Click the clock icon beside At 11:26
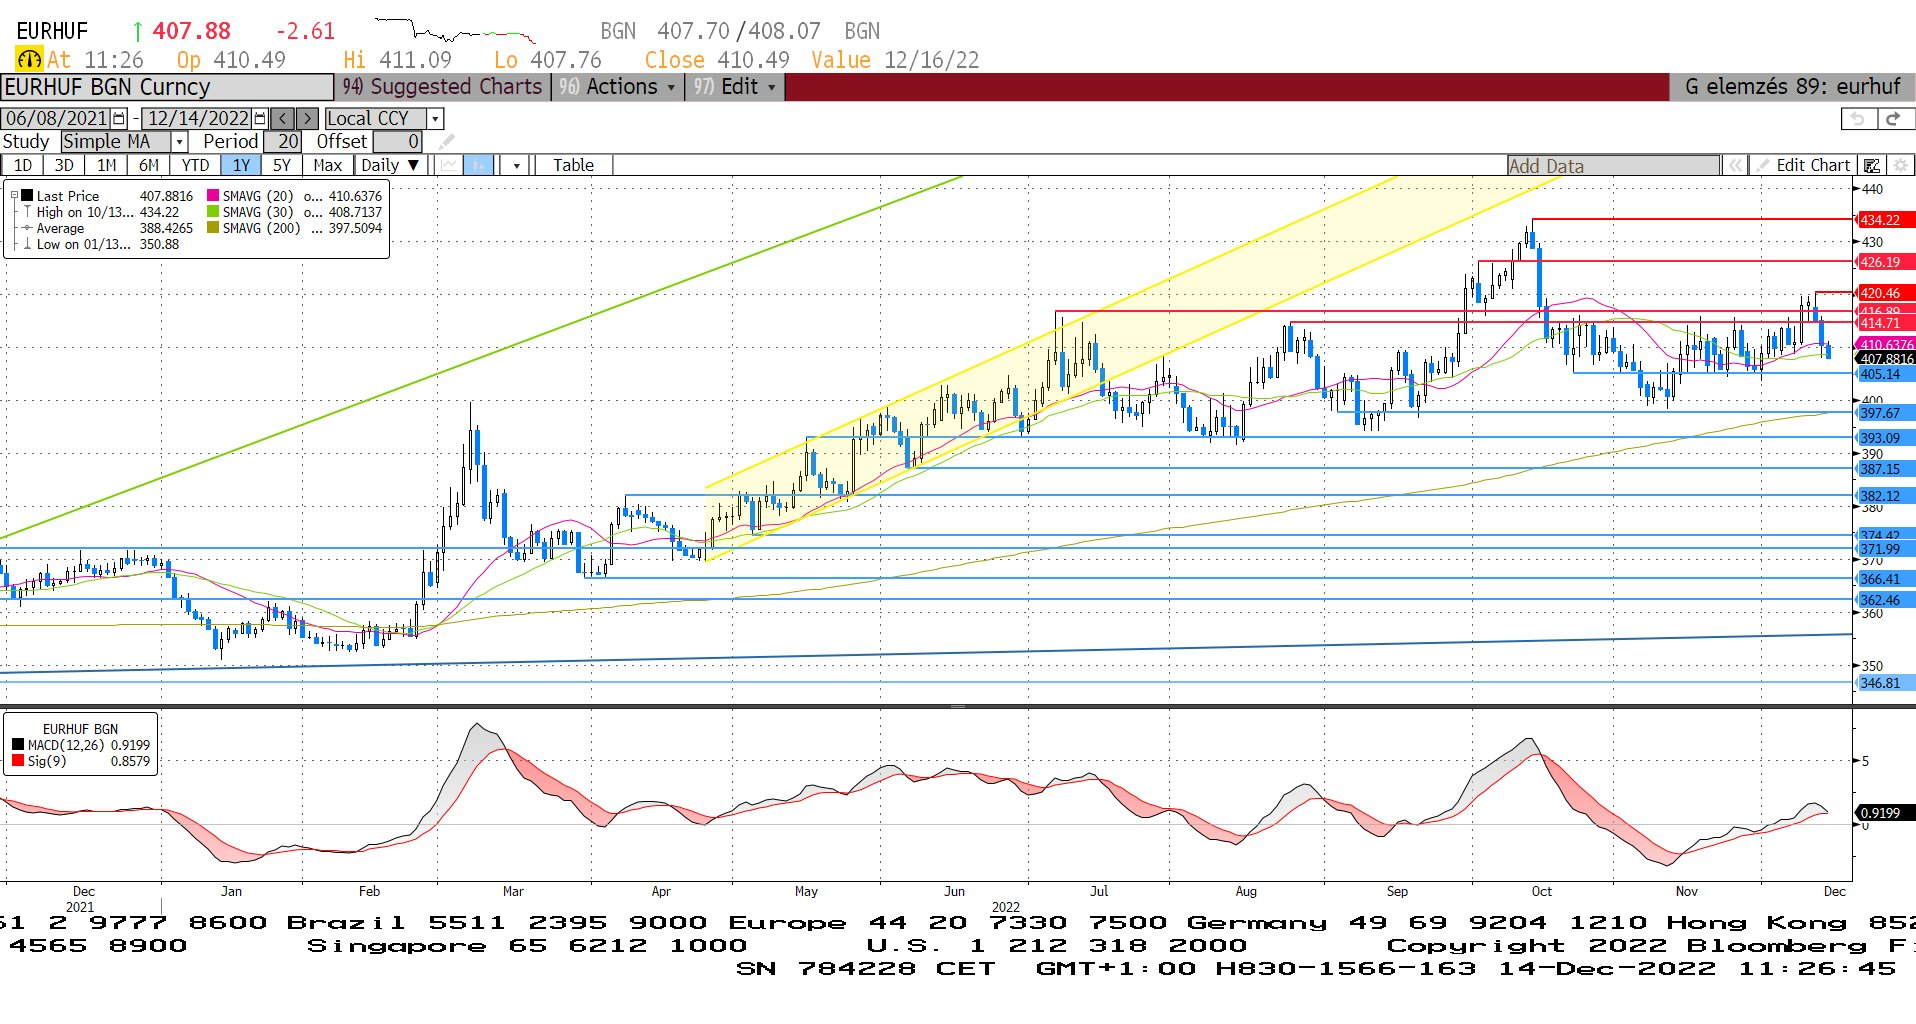1916x1024 pixels. click(29, 60)
